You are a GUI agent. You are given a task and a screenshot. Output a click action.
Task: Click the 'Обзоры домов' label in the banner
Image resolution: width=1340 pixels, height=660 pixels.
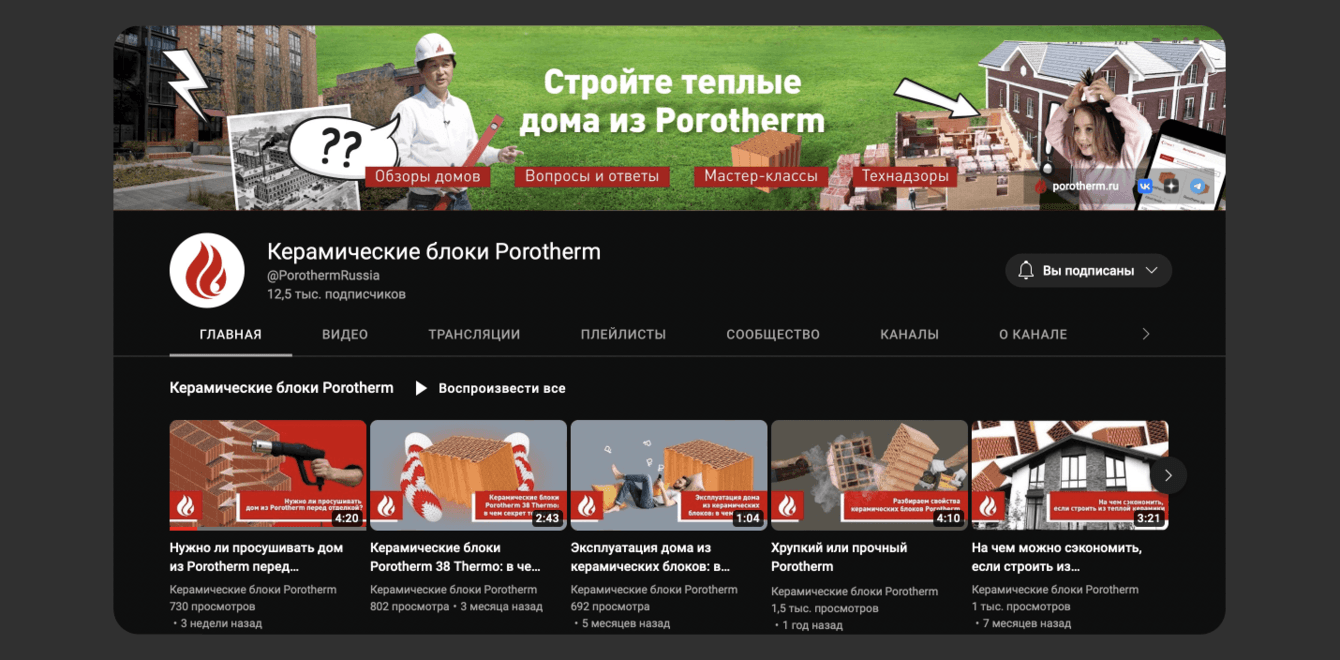pyautogui.click(x=427, y=177)
